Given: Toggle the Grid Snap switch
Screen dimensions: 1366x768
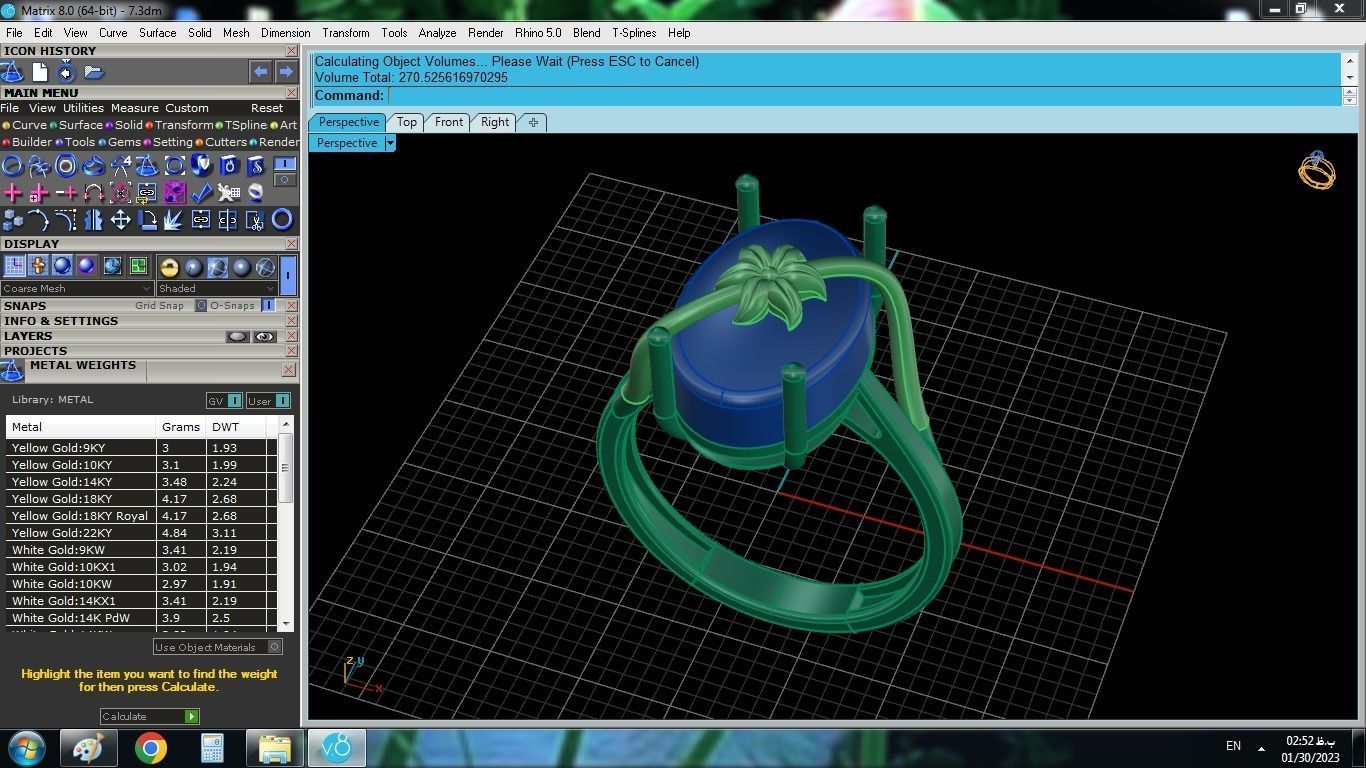Looking at the screenshot, I should pyautogui.click(x=200, y=306).
